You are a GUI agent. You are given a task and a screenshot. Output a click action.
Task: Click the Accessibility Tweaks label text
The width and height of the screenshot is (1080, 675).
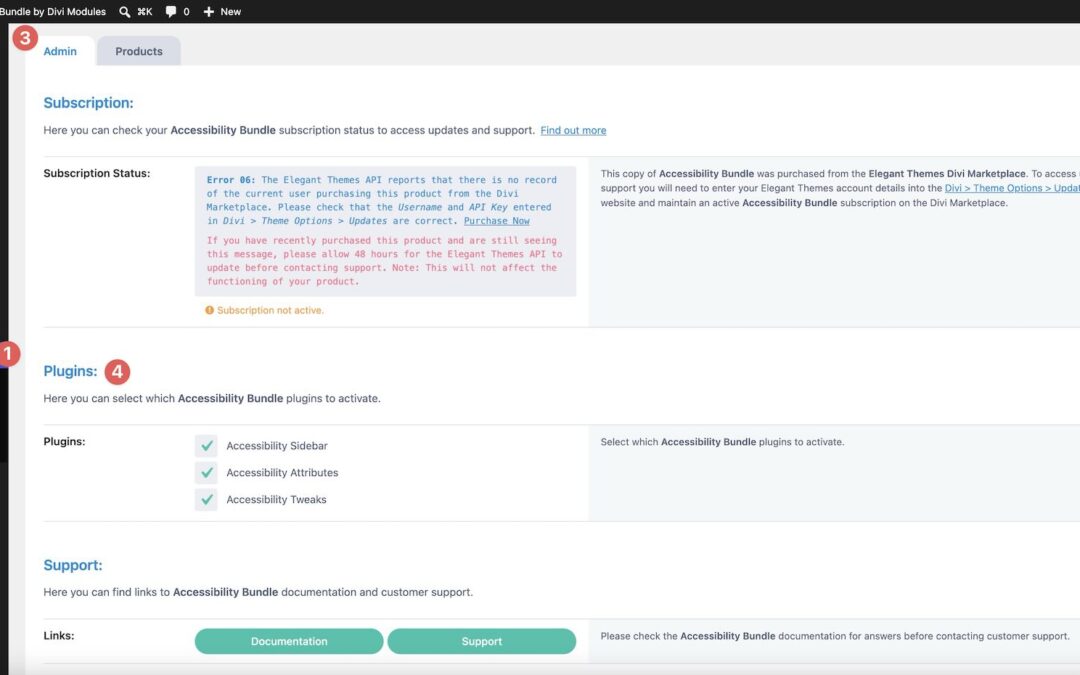pos(276,500)
